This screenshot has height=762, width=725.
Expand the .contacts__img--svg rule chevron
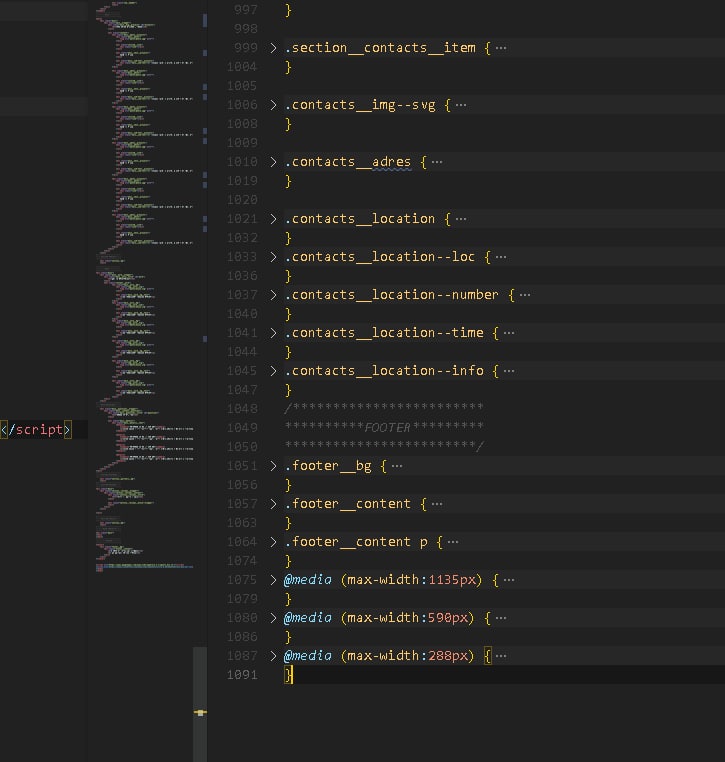(273, 105)
